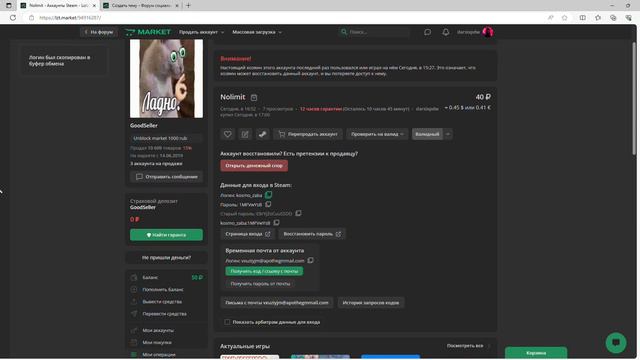Image resolution: width=640 pixels, height=360 pixels.
Task: Open the GoodSeller seller profile name link
Action: 144,126
